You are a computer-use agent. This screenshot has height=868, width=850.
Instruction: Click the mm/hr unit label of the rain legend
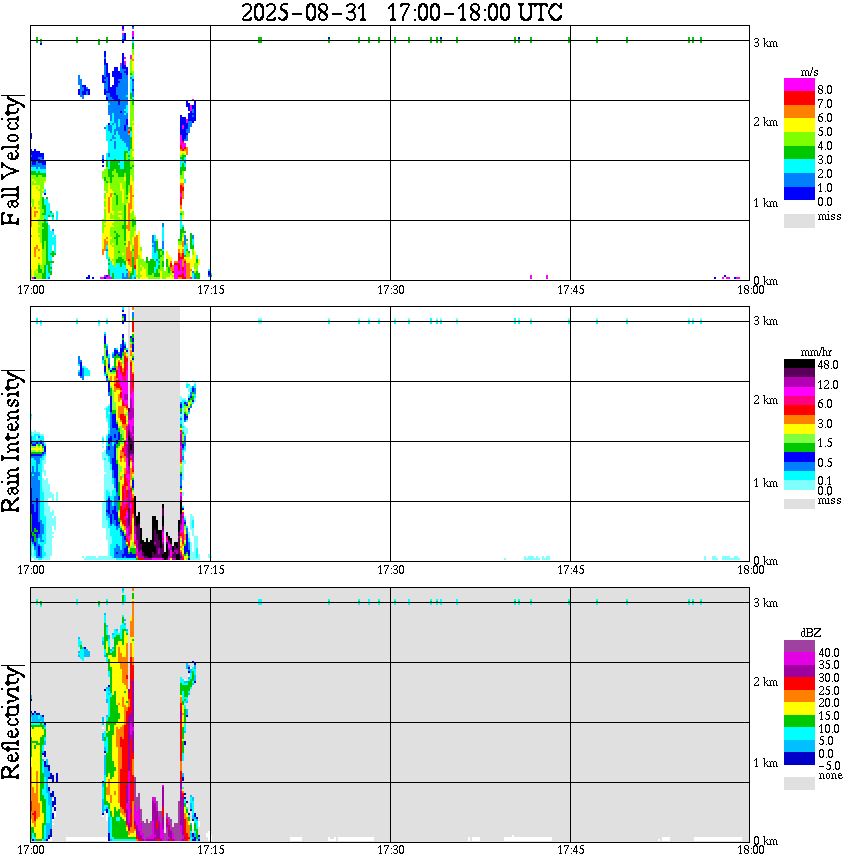[x=816, y=352]
